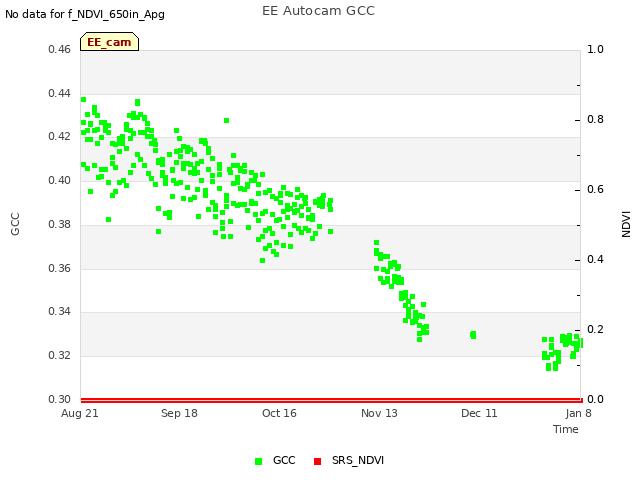Click the GCC legend label
Screen dimensions: 640x480
[284, 460]
